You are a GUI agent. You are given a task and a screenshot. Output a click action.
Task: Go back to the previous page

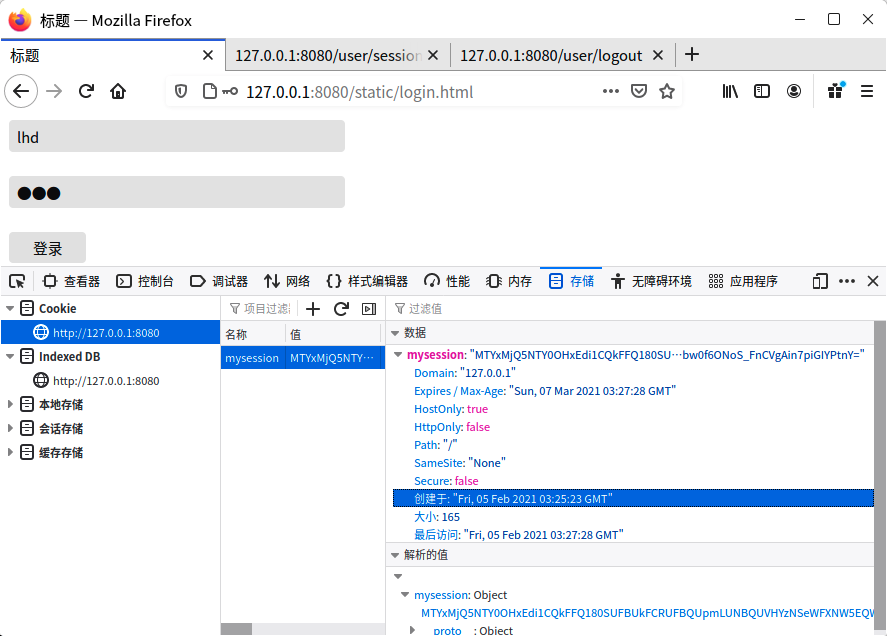tap(21, 91)
